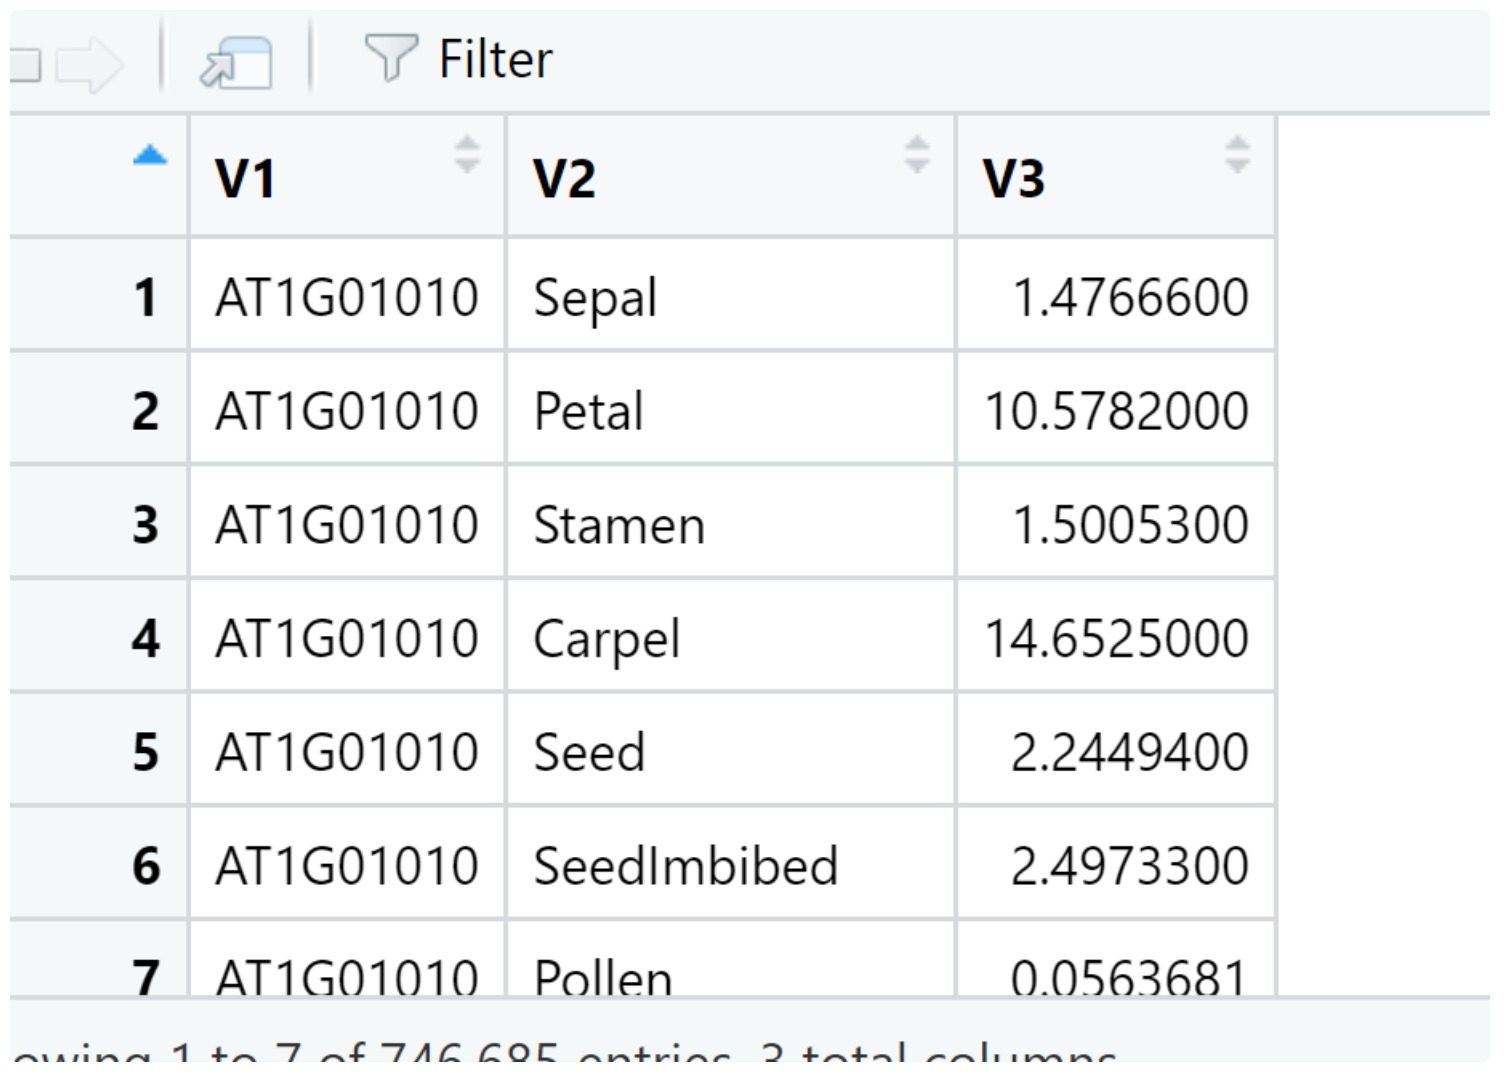The height and width of the screenshot is (1074, 1504).
Task: Click AT1G01010 in row 1
Action: pyautogui.click(x=347, y=298)
